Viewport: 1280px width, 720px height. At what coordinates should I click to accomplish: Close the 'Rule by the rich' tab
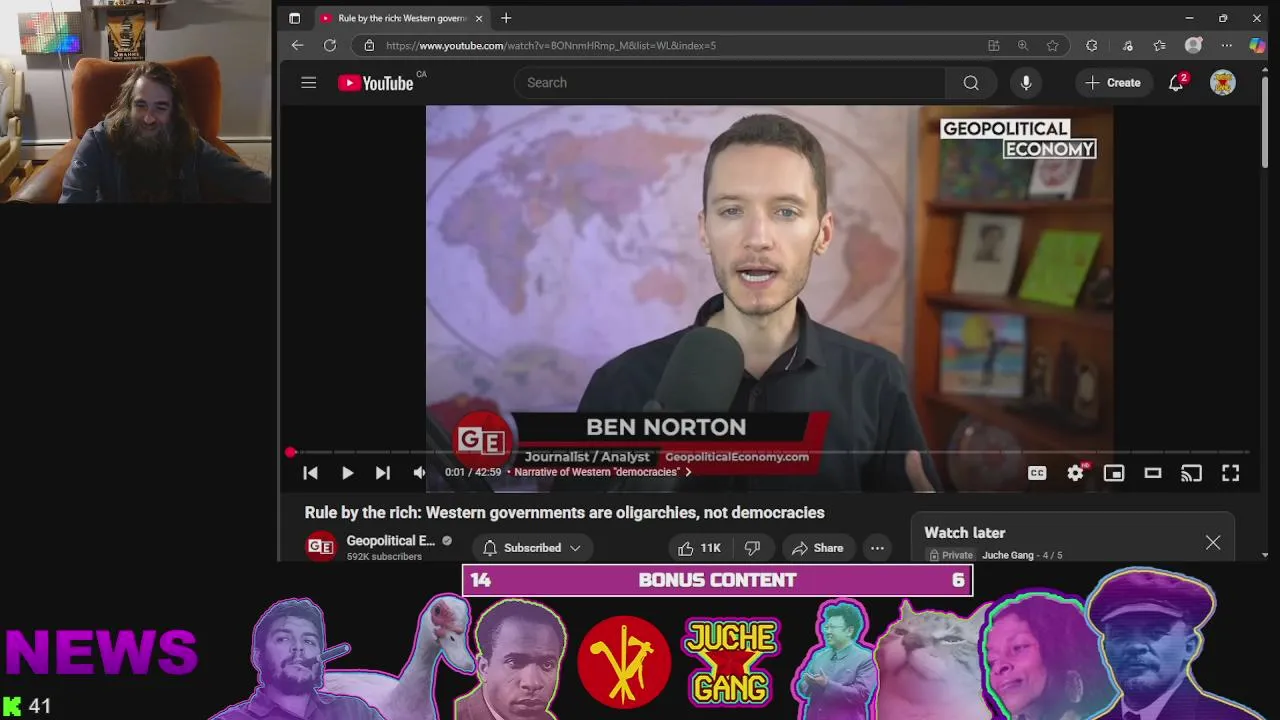(x=479, y=18)
